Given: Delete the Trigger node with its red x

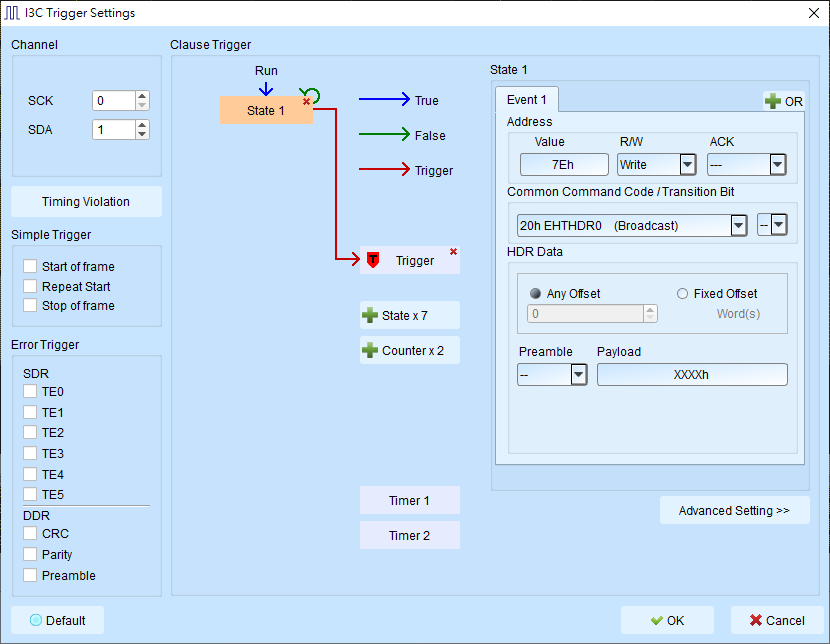Looking at the screenshot, I should [x=453, y=251].
